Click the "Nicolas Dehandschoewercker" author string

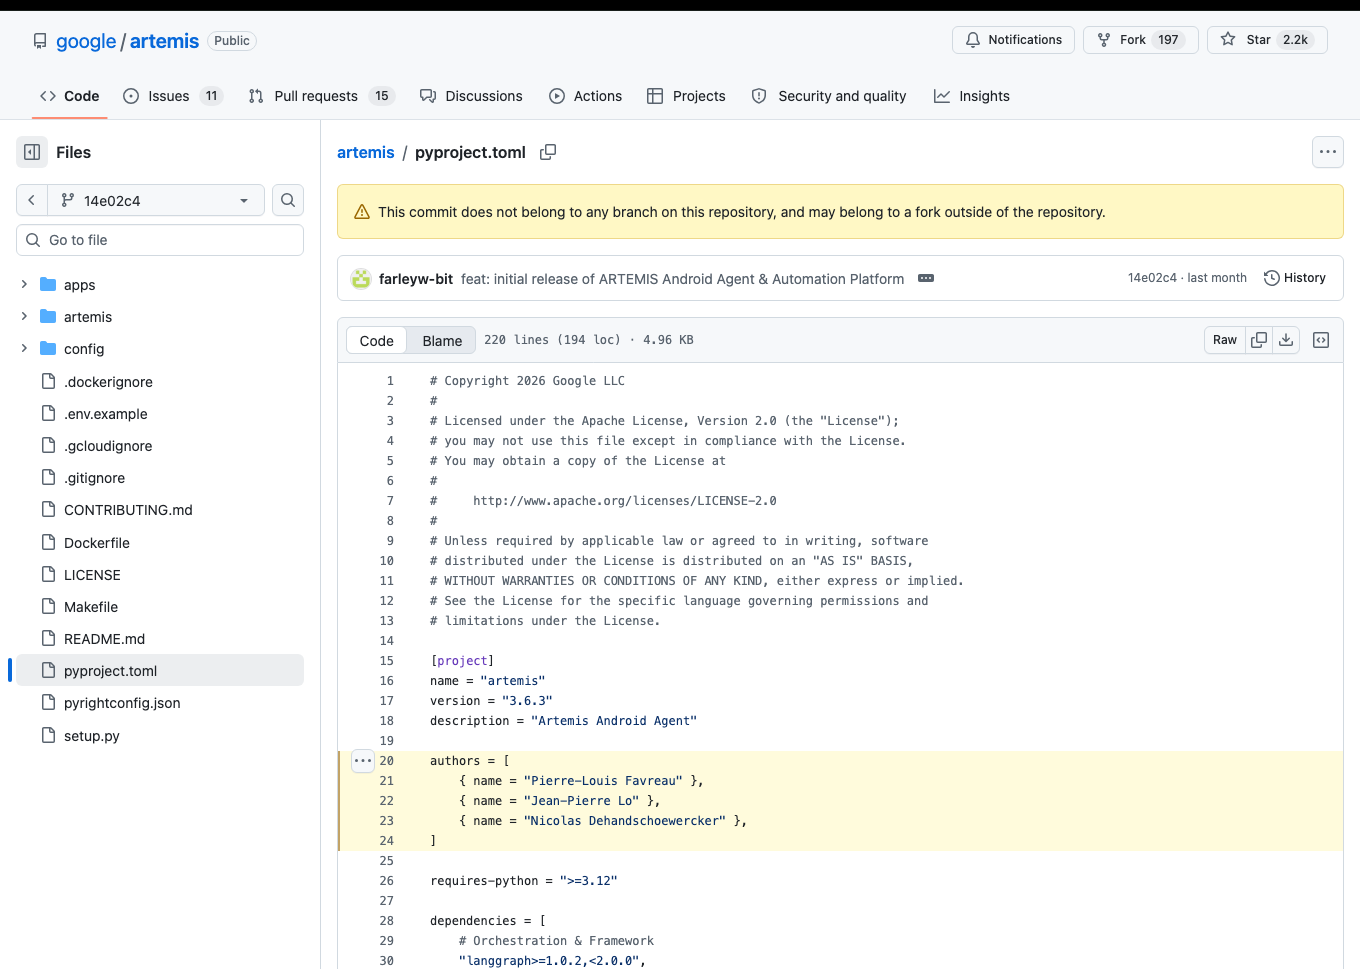(x=625, y=821)
